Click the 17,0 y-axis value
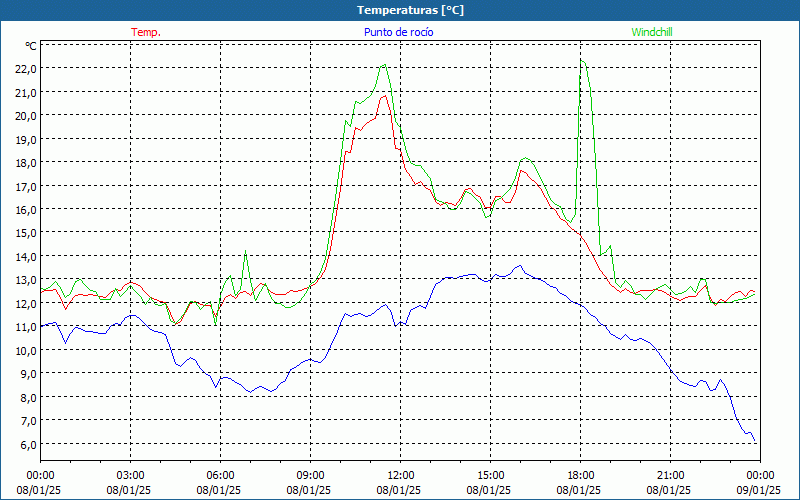Image resolution: width=800 pixels, height=500 pixels. 26,186
